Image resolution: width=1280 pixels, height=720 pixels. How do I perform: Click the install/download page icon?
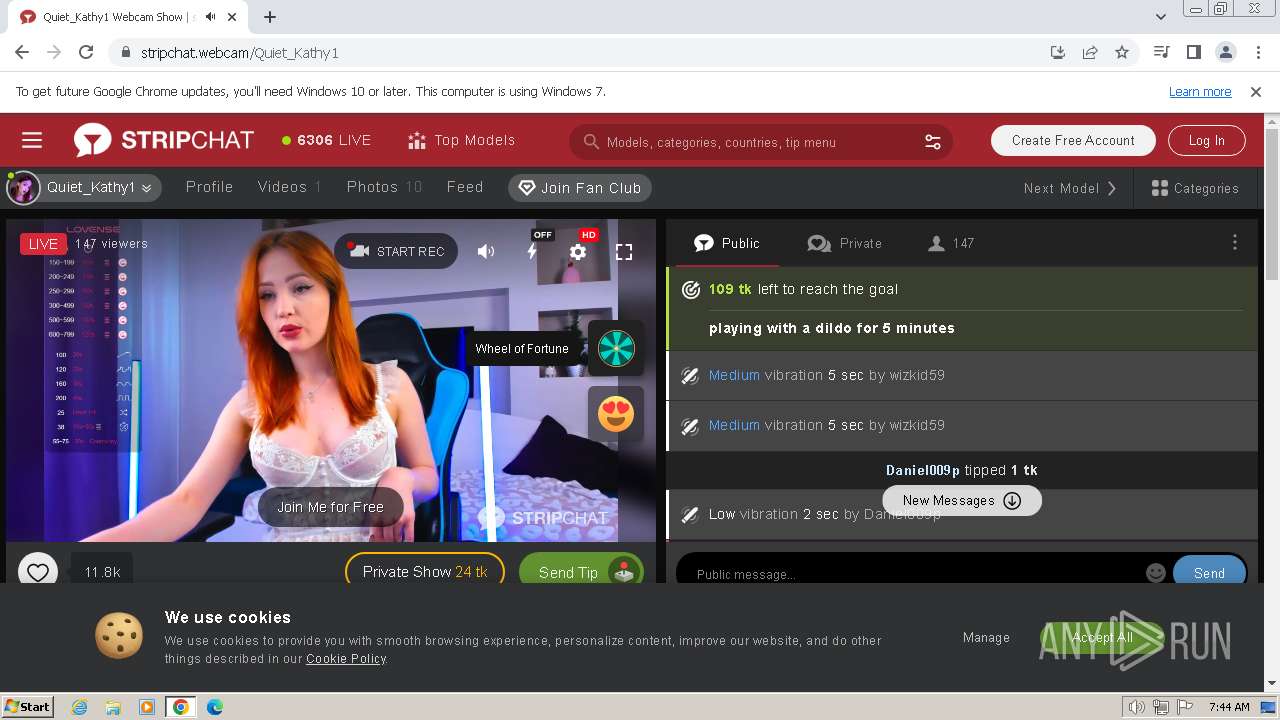pos(1058,53)
